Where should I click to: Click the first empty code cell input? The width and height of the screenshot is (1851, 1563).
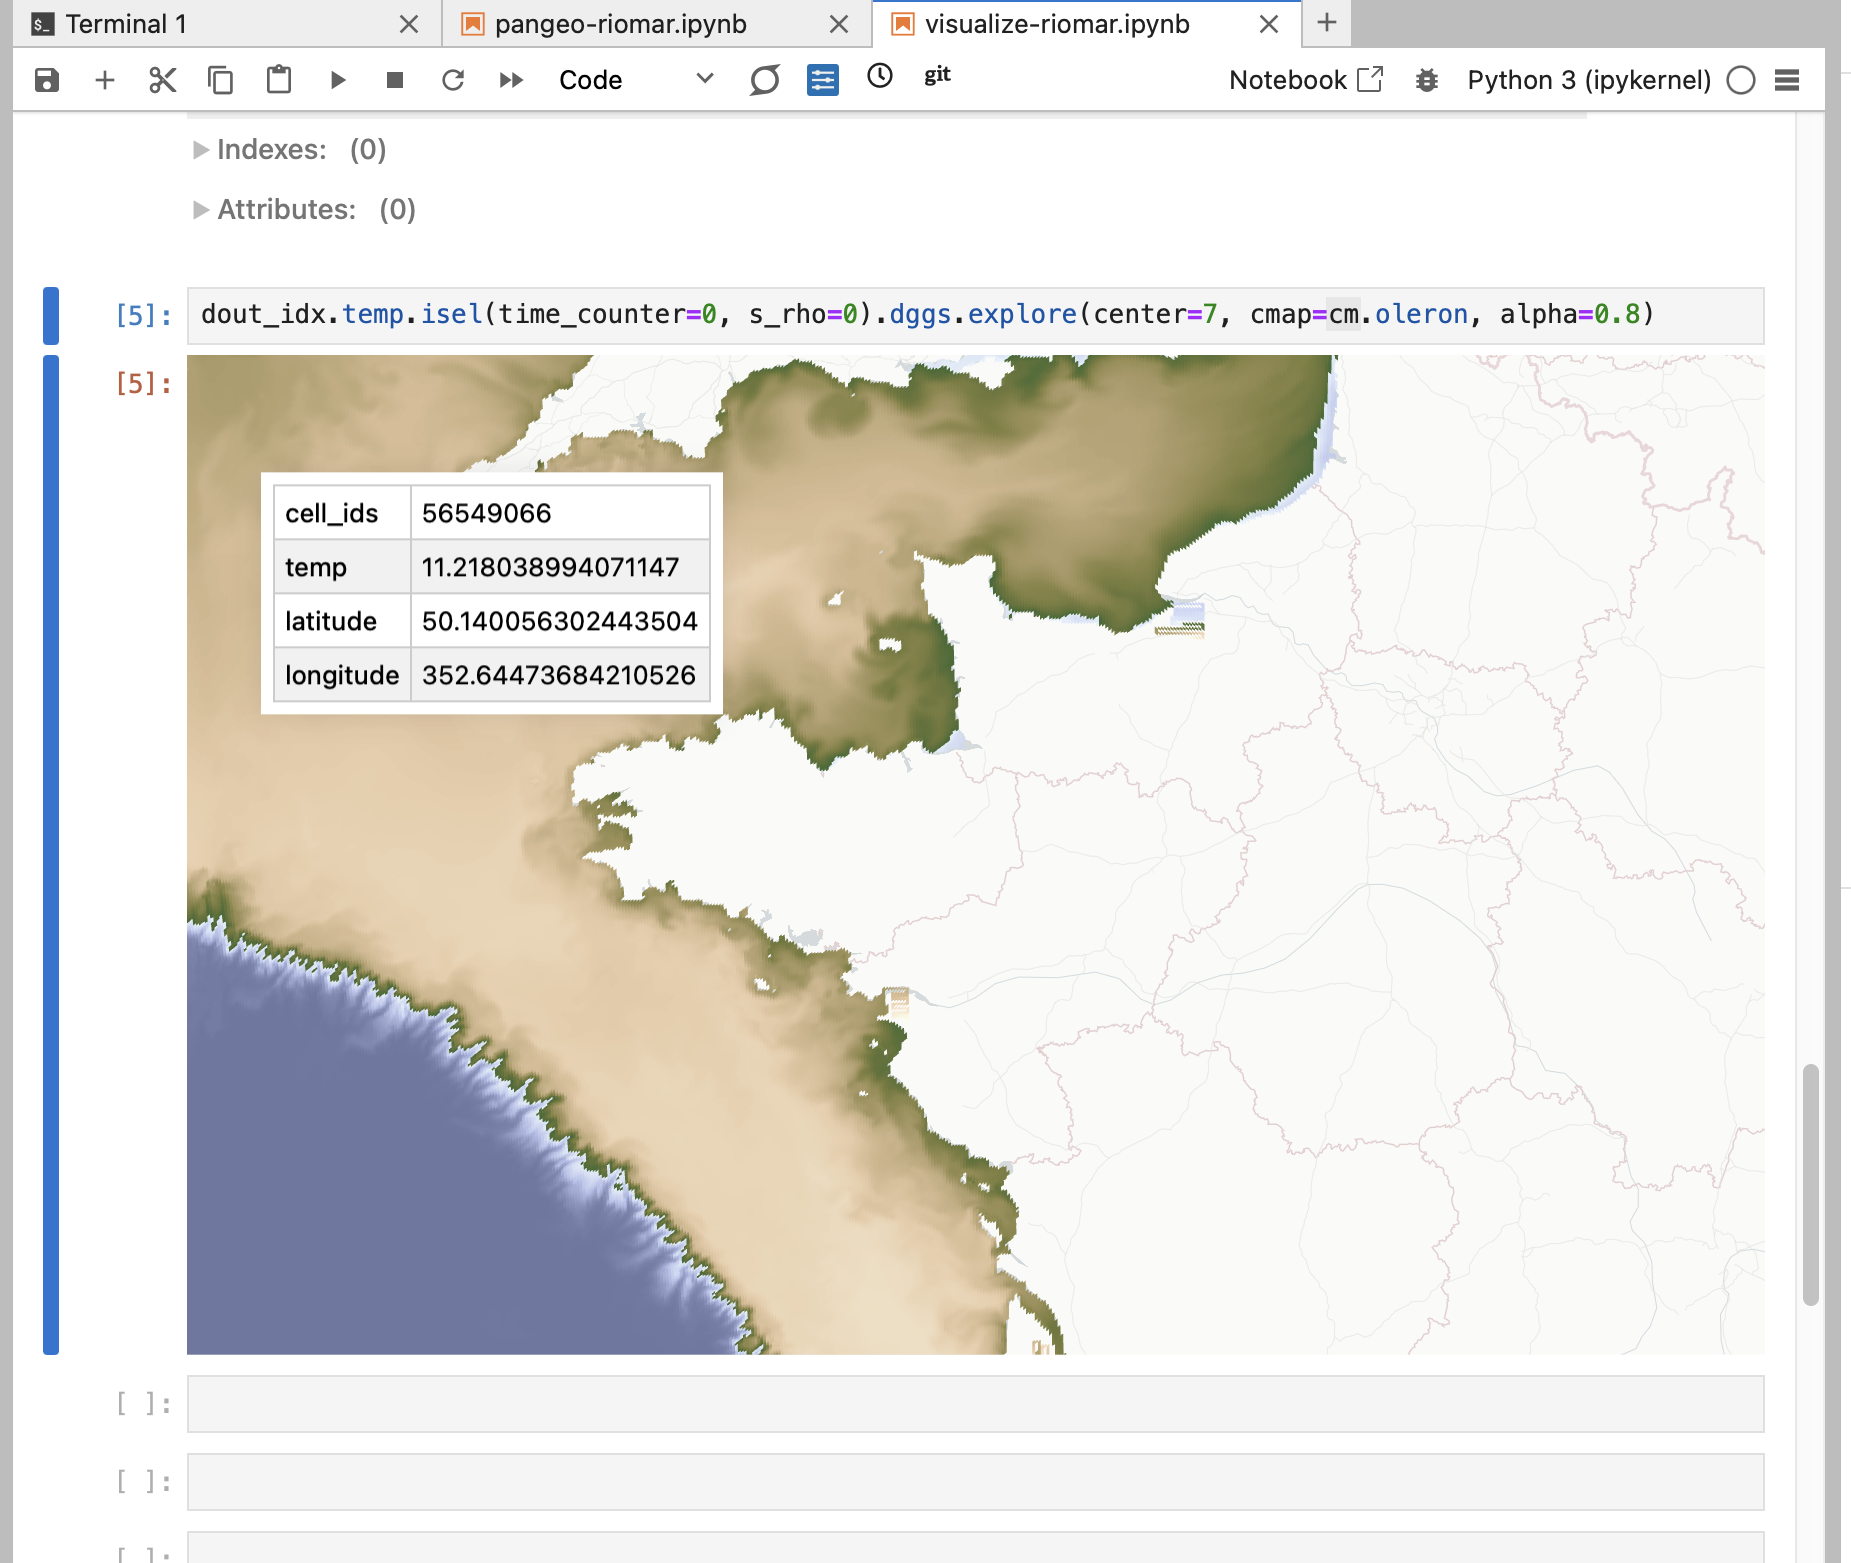pyautogui.click(x=975, y=1404)
